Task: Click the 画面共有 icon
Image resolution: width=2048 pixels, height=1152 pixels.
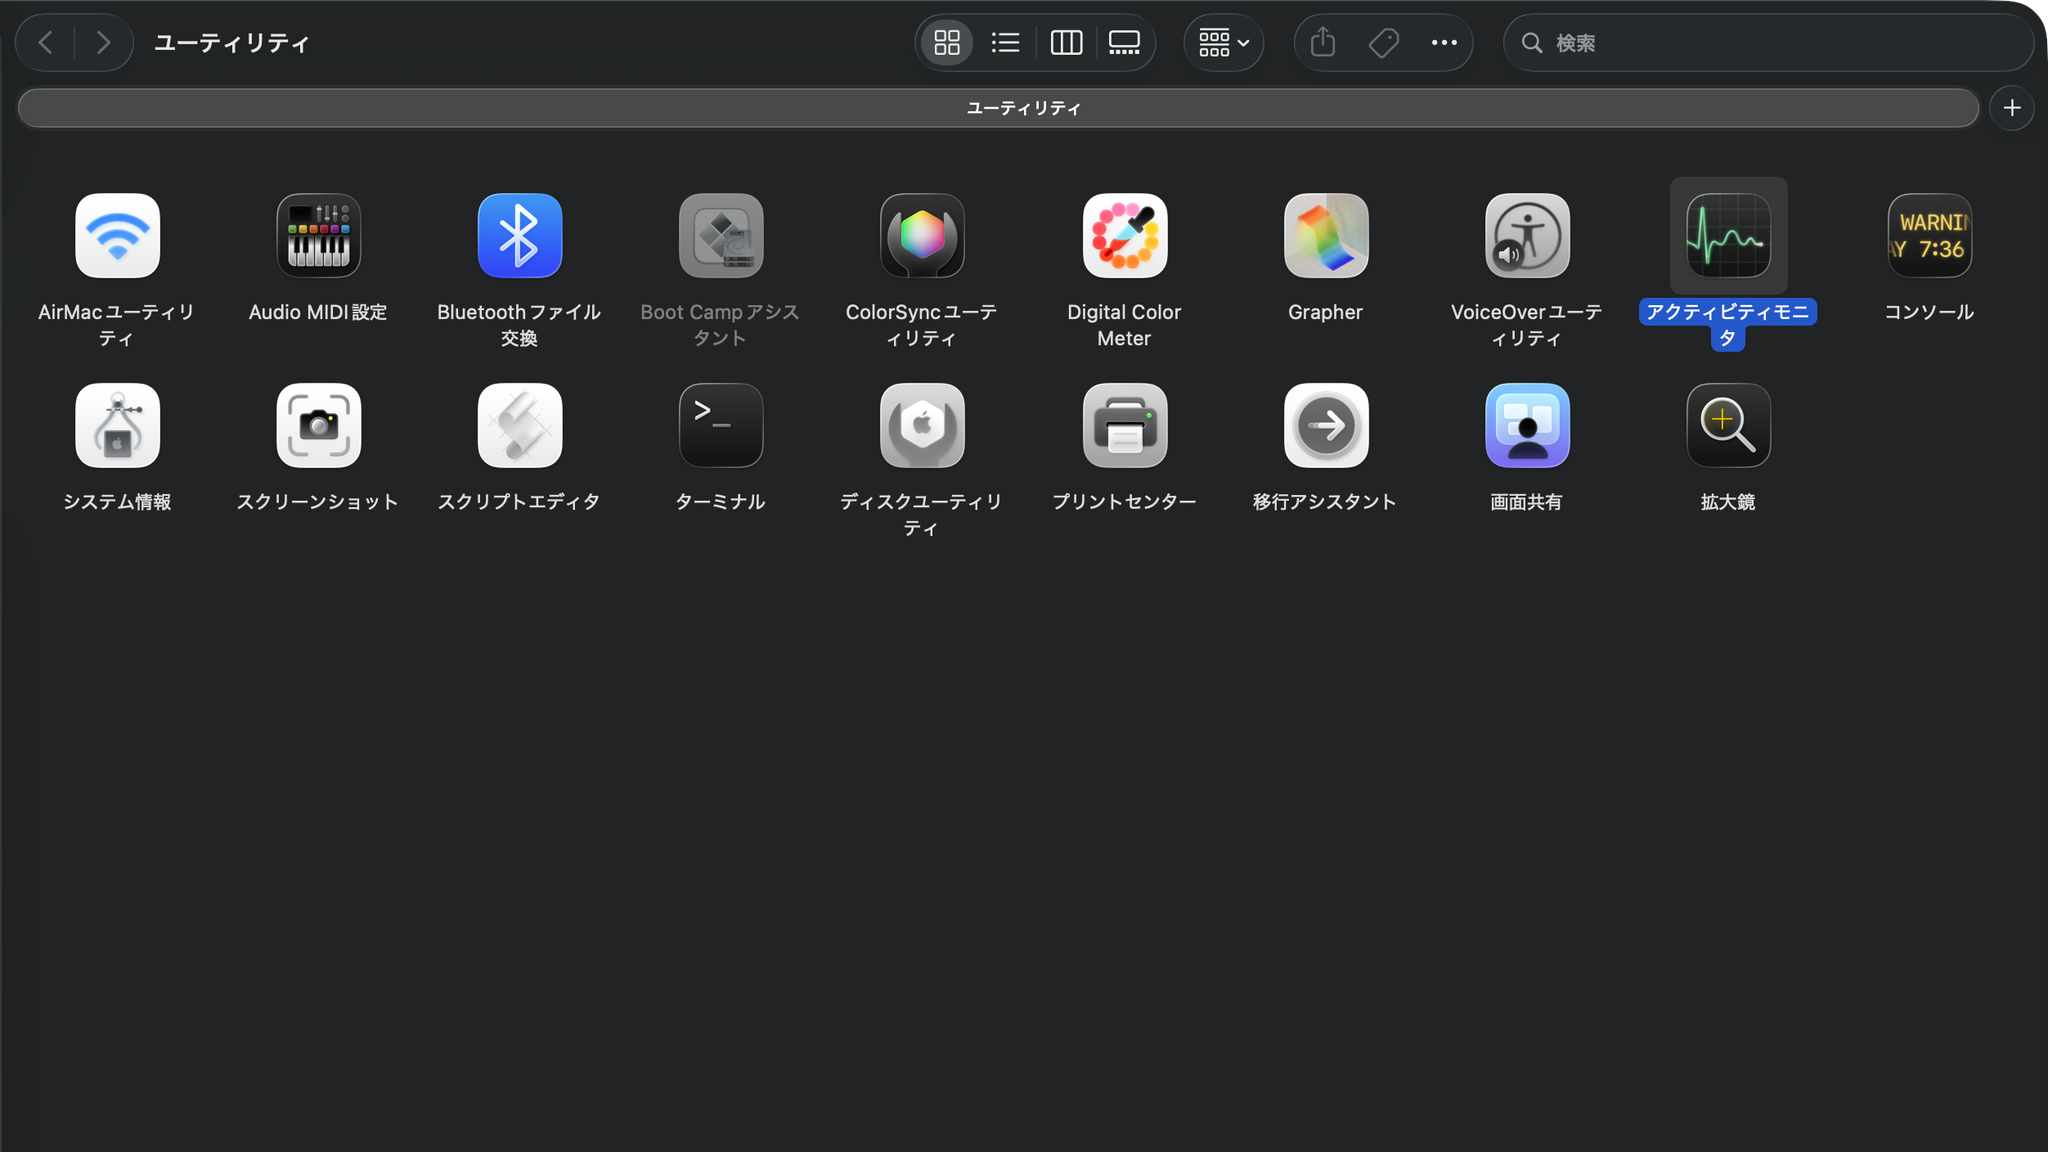Action: 1527,426
